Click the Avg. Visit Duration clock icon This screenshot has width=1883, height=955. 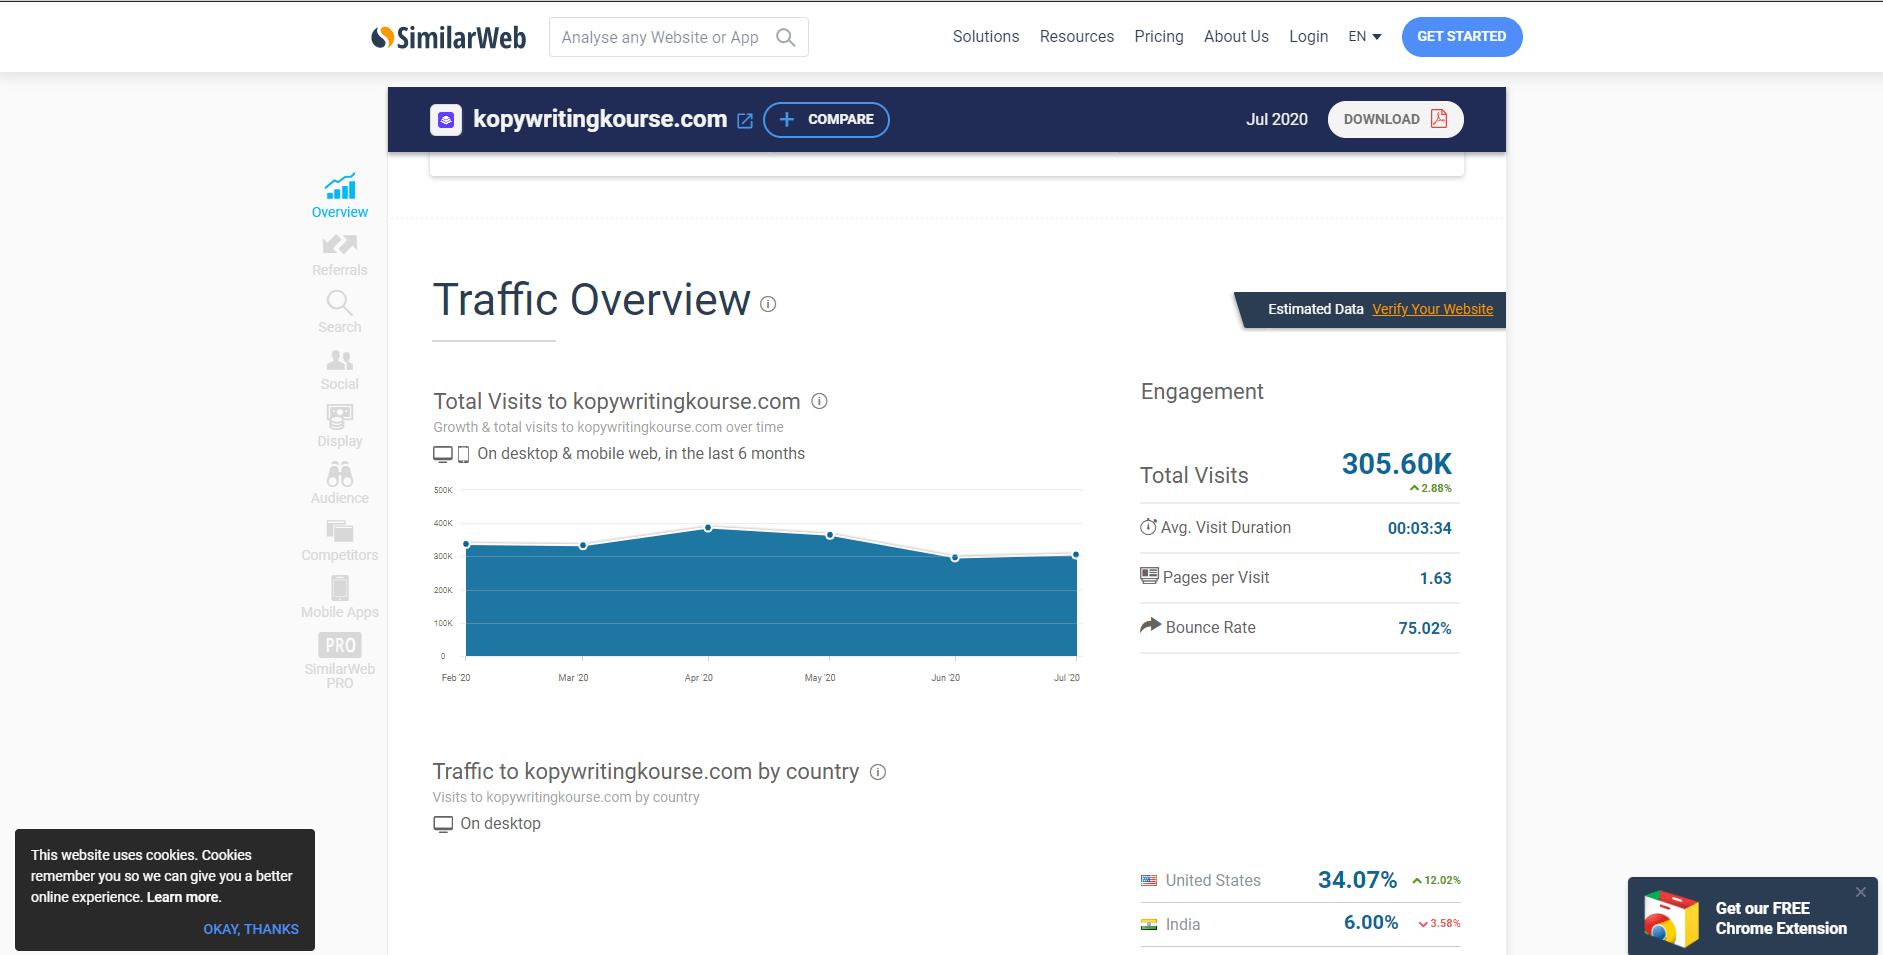coord(1149,527)
